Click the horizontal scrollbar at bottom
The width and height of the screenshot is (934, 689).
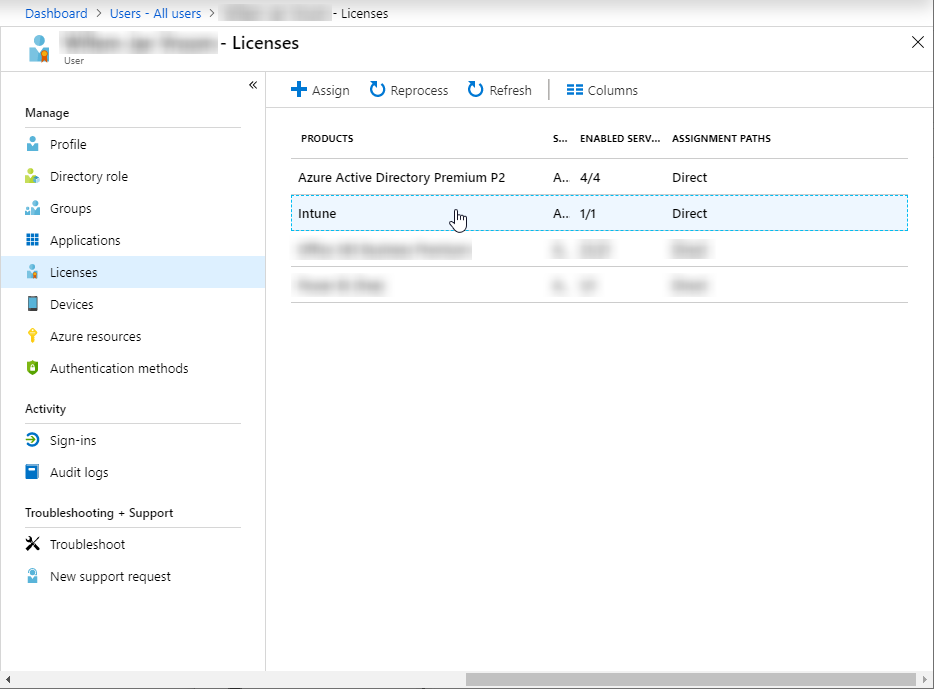(690, 680)
